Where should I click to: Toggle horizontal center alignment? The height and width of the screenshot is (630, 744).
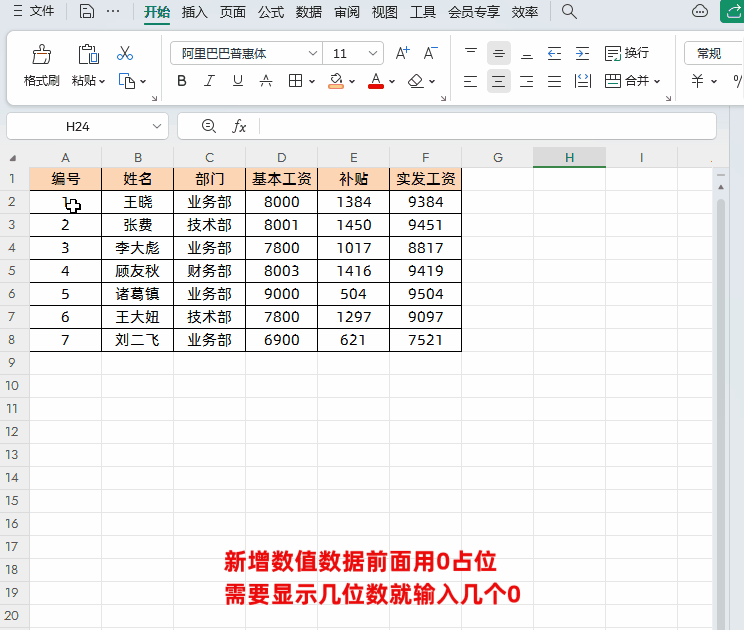[x=499, y=81]
